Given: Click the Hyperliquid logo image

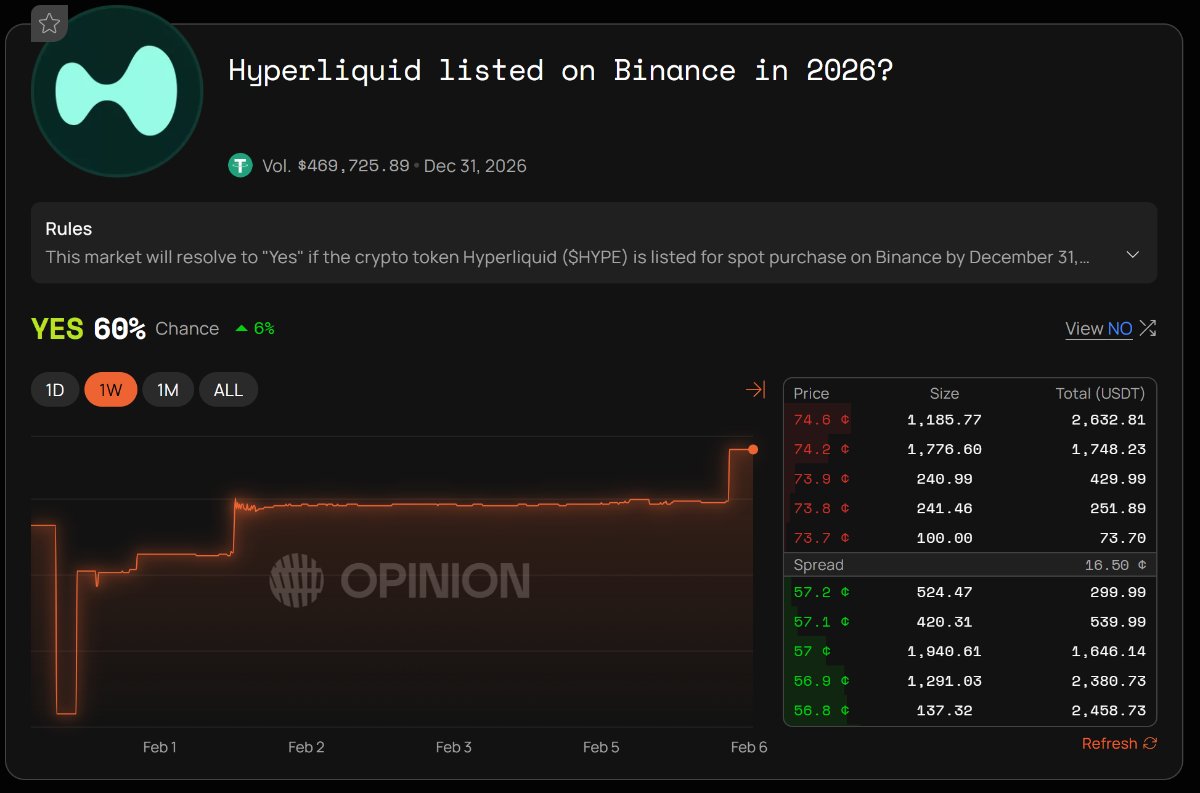Looking at the screenshot, I should [118, 91].
